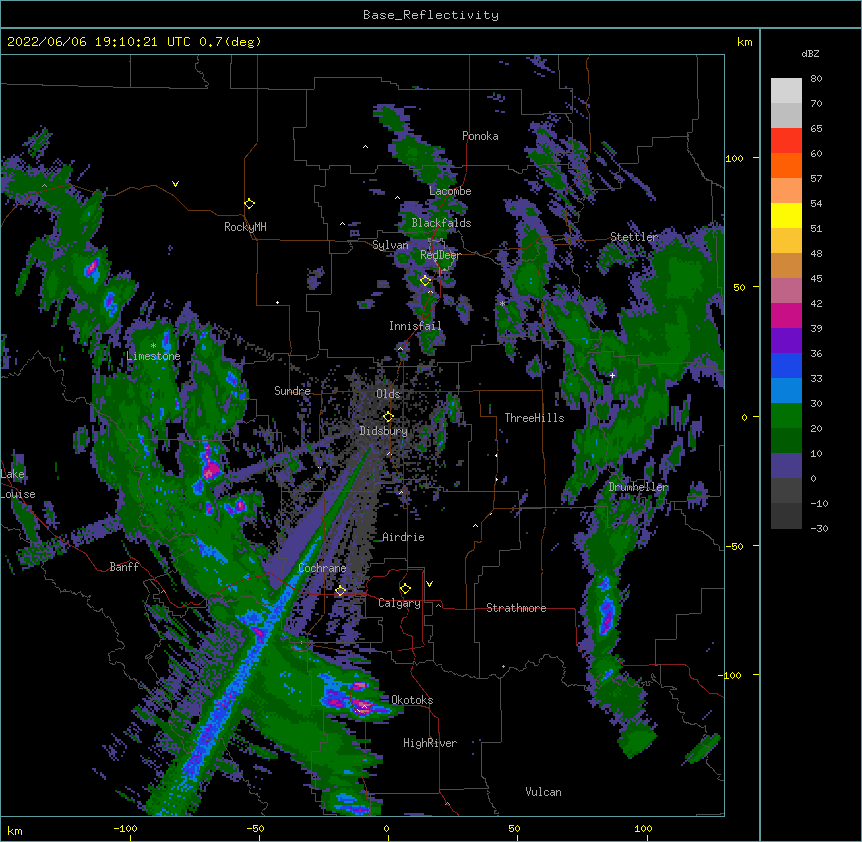Screen dimensions: 862x842
Task: Click the Didsbury label
Action: point(384,431)
